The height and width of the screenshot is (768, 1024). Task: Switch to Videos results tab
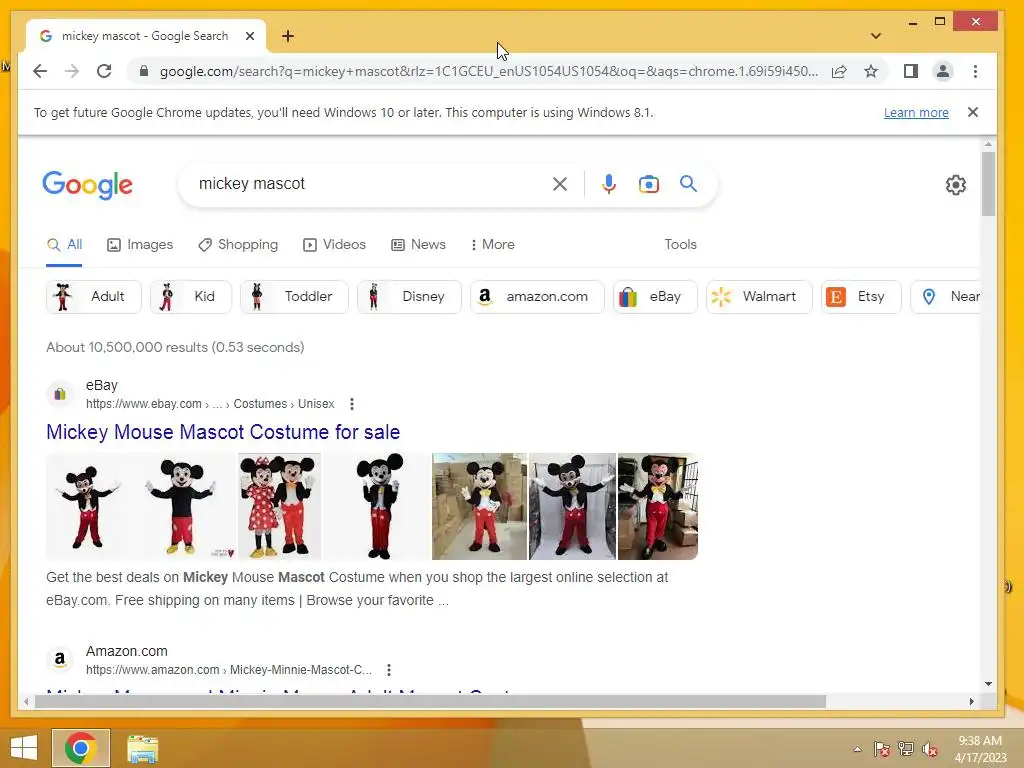click(x=334, y=245)
